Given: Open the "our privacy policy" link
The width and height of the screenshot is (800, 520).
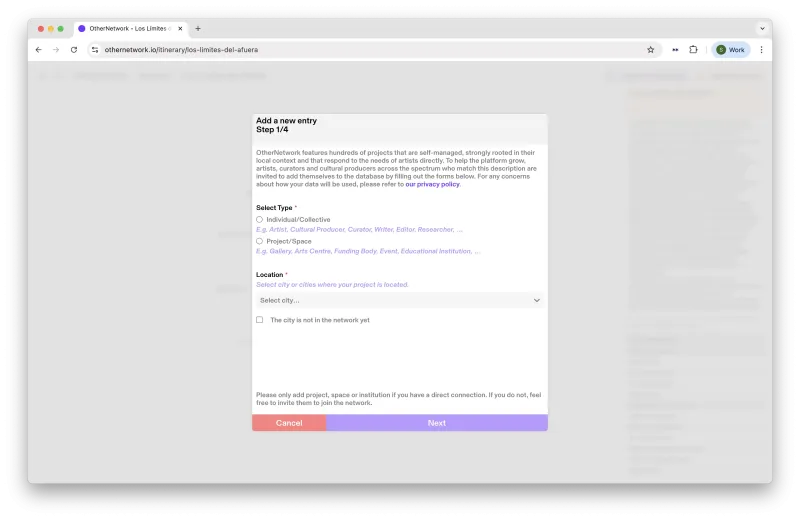Looking at the screenshot, I should tap(432, 184).
